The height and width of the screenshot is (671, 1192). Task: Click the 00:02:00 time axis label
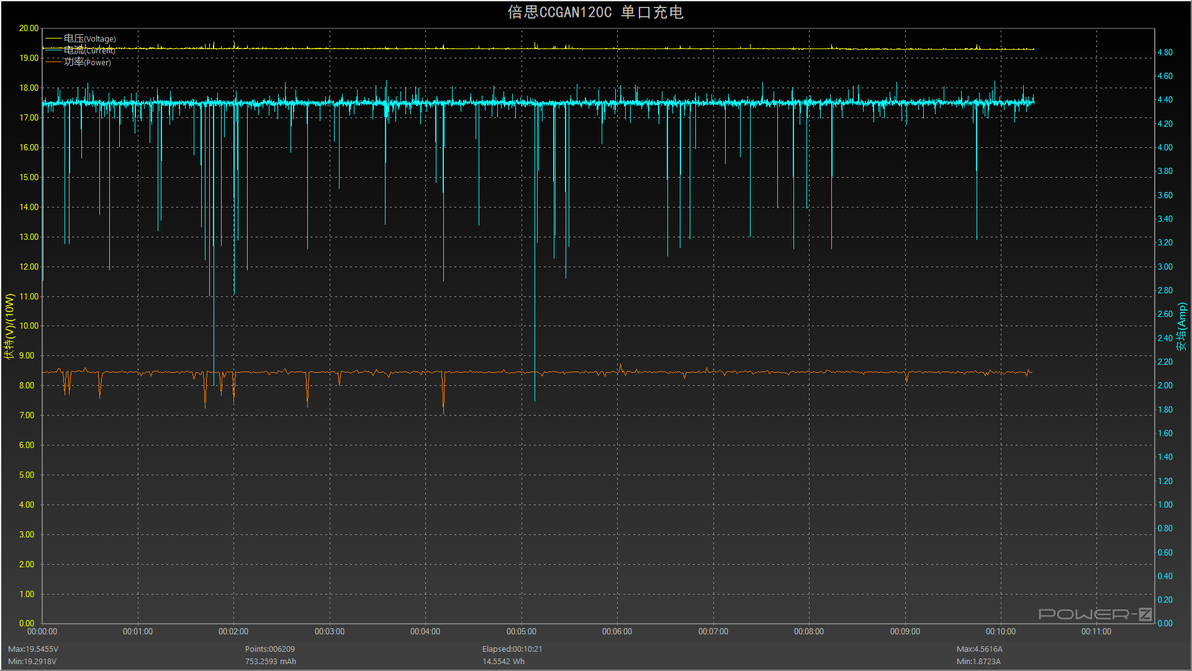click(x=233, y=632)
